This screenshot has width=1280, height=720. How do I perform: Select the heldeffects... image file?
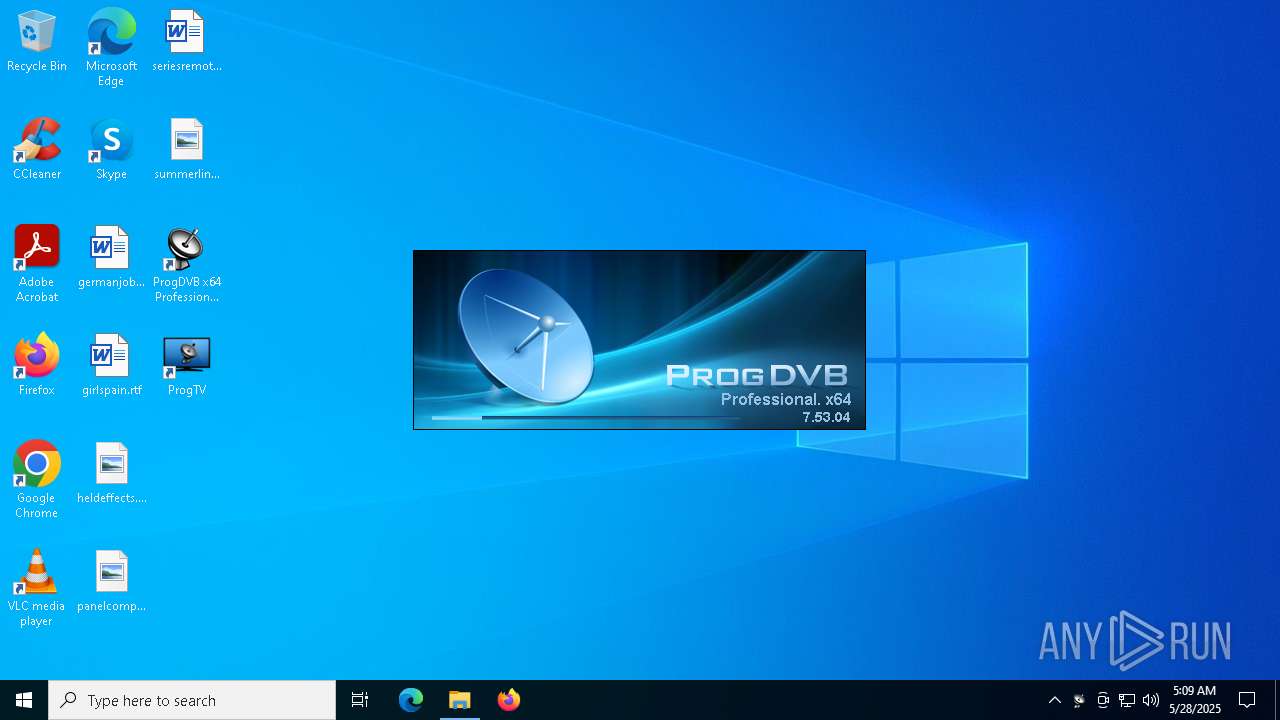pos(111,474)
